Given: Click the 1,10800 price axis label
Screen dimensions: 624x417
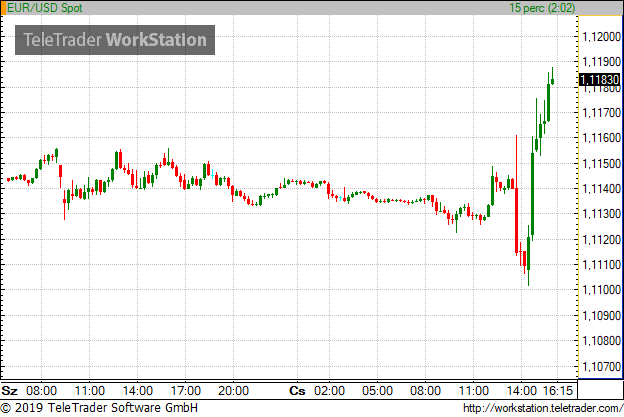Looking at the screenshot, I should click(x=601, y=341).
